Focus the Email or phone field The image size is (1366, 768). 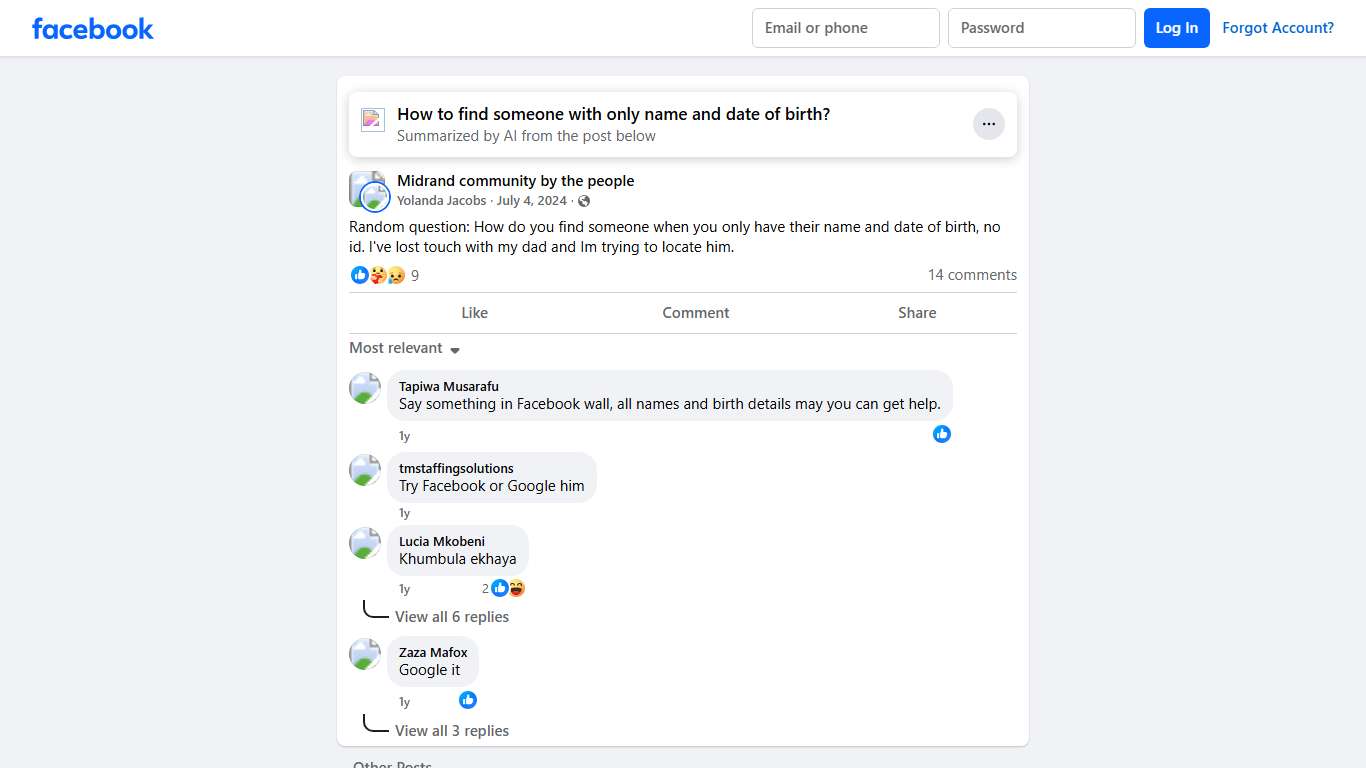pos(846,28)
